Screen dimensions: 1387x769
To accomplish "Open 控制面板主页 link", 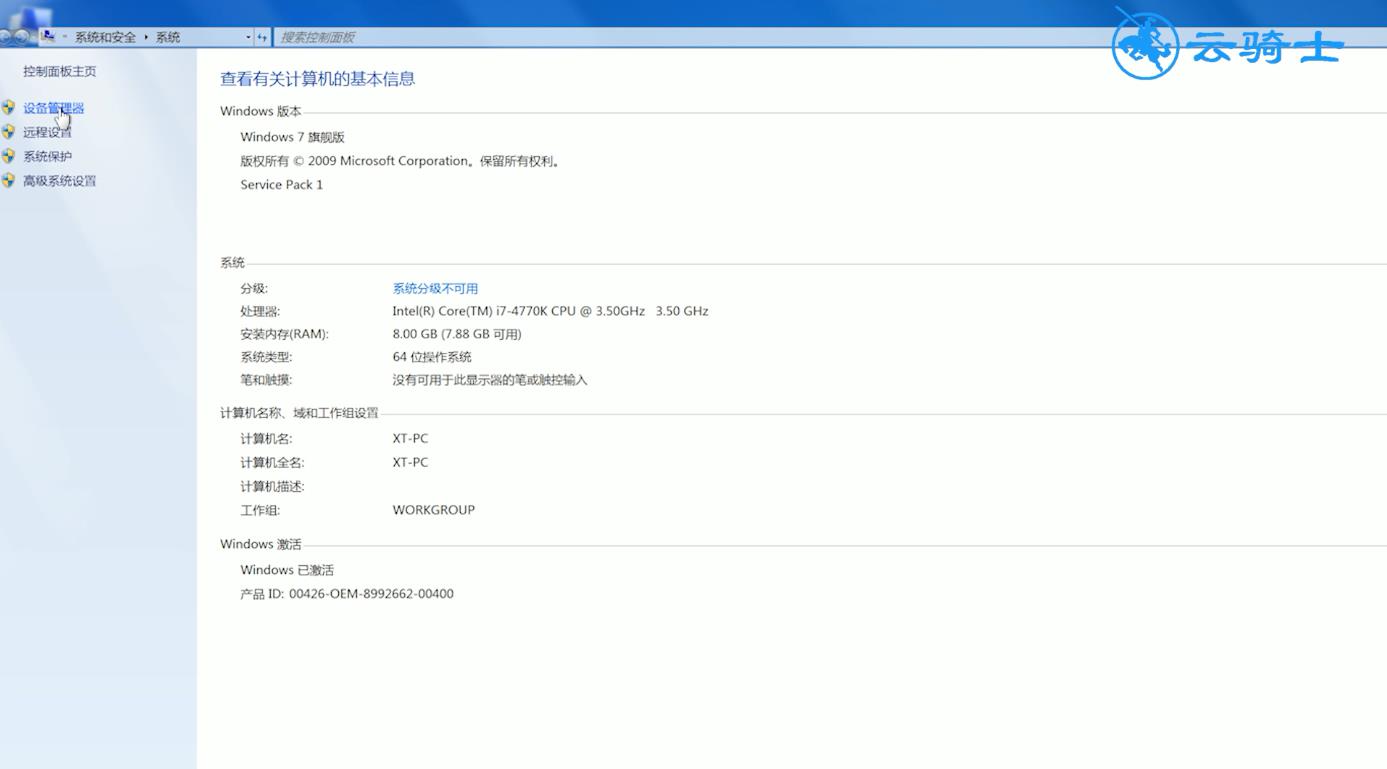I will pyautogui.click(x=60, y=71).
